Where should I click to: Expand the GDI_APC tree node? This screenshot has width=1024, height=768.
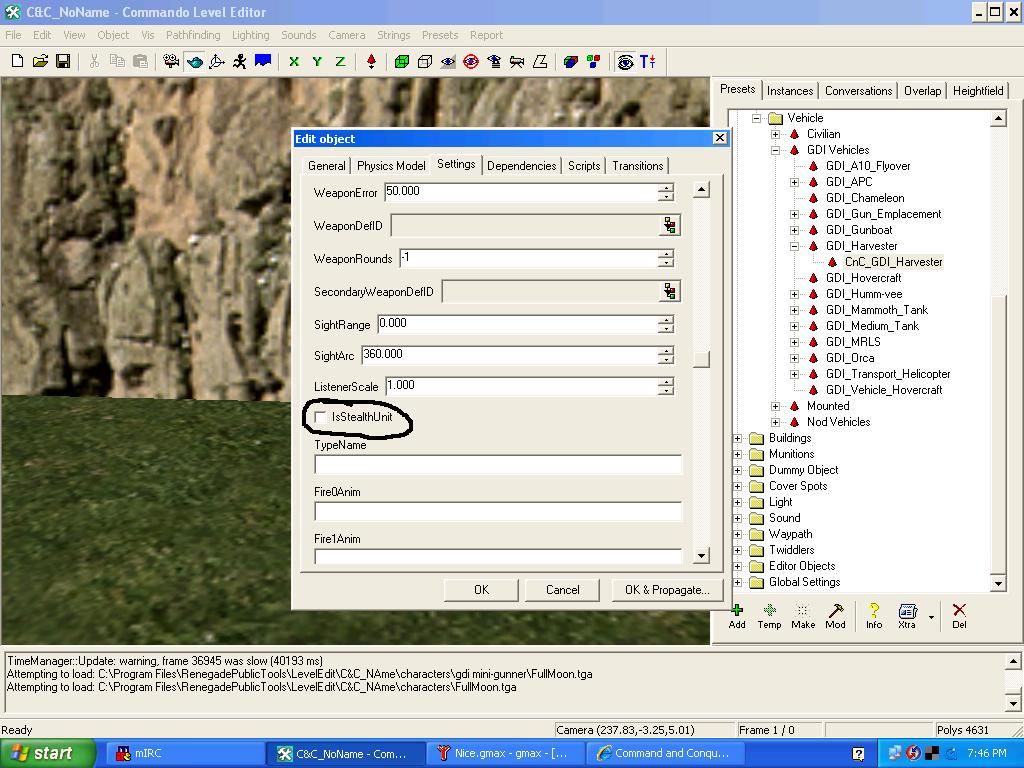[x=794, y=182]
